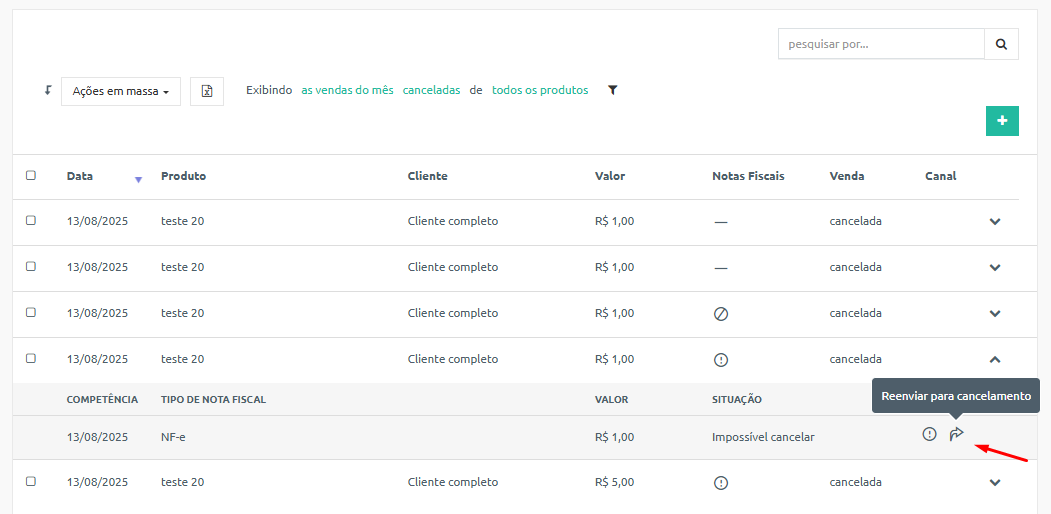Click the green plus add-sale button

pyautogui.click(x=1002, y=121)
